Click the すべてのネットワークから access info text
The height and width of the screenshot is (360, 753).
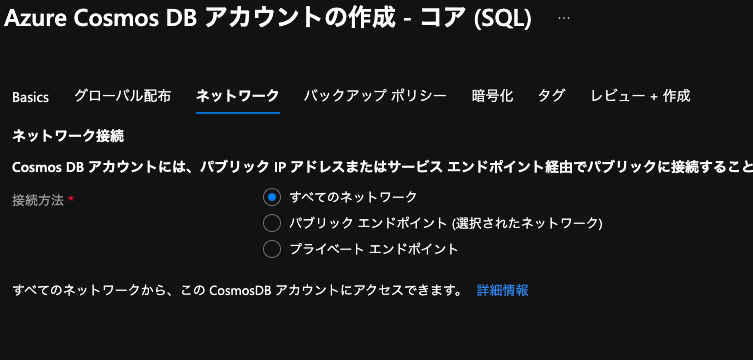tap(238, 290)
